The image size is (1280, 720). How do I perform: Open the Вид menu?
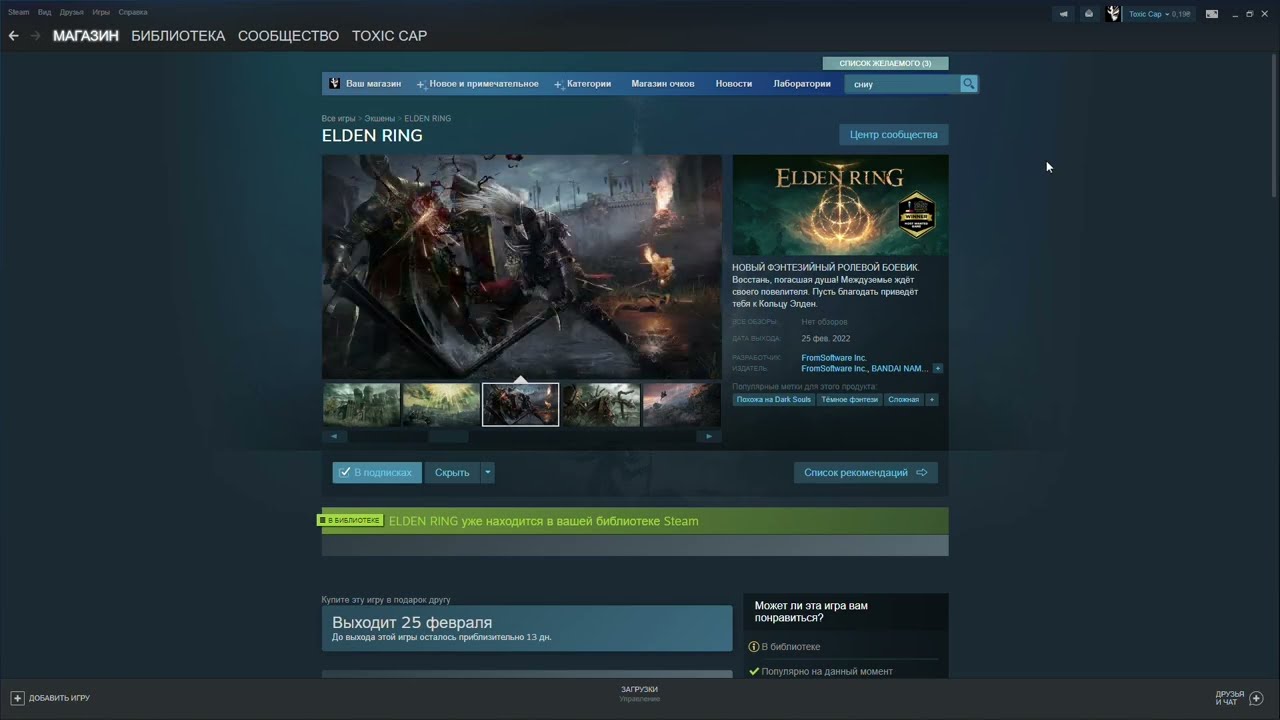point(45,12)
